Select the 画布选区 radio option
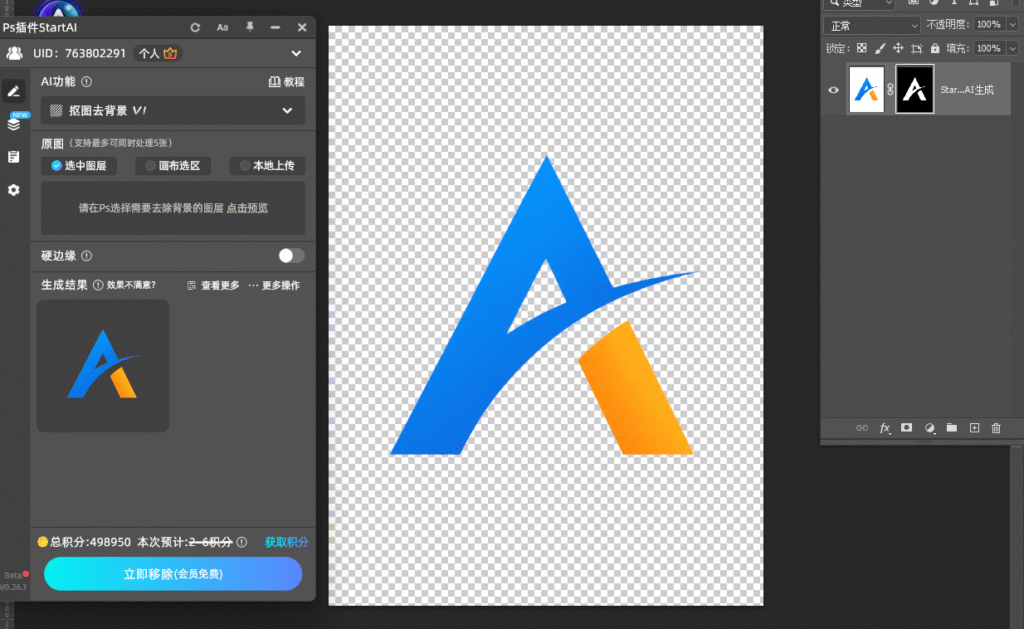Viewport: 1024px width, 629px height. (x=173, y=166)
